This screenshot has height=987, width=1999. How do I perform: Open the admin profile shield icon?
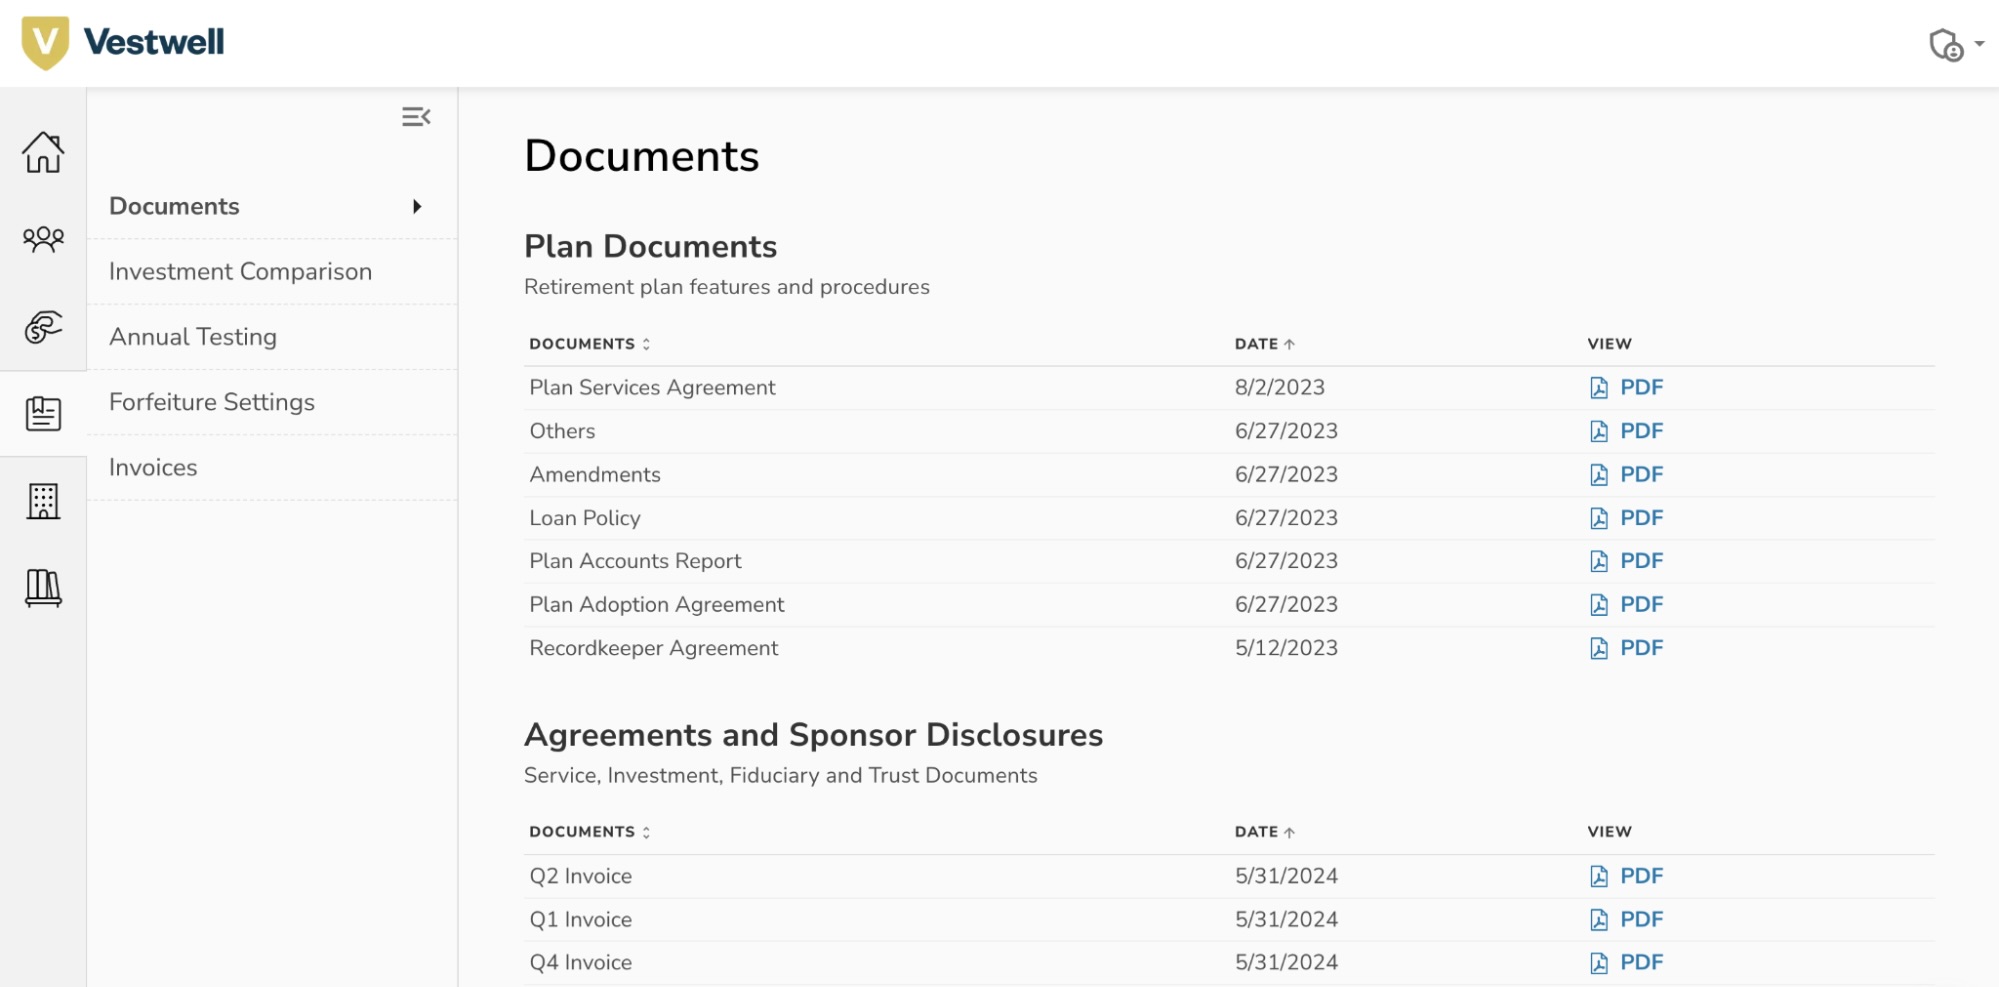pos(1946,44)
